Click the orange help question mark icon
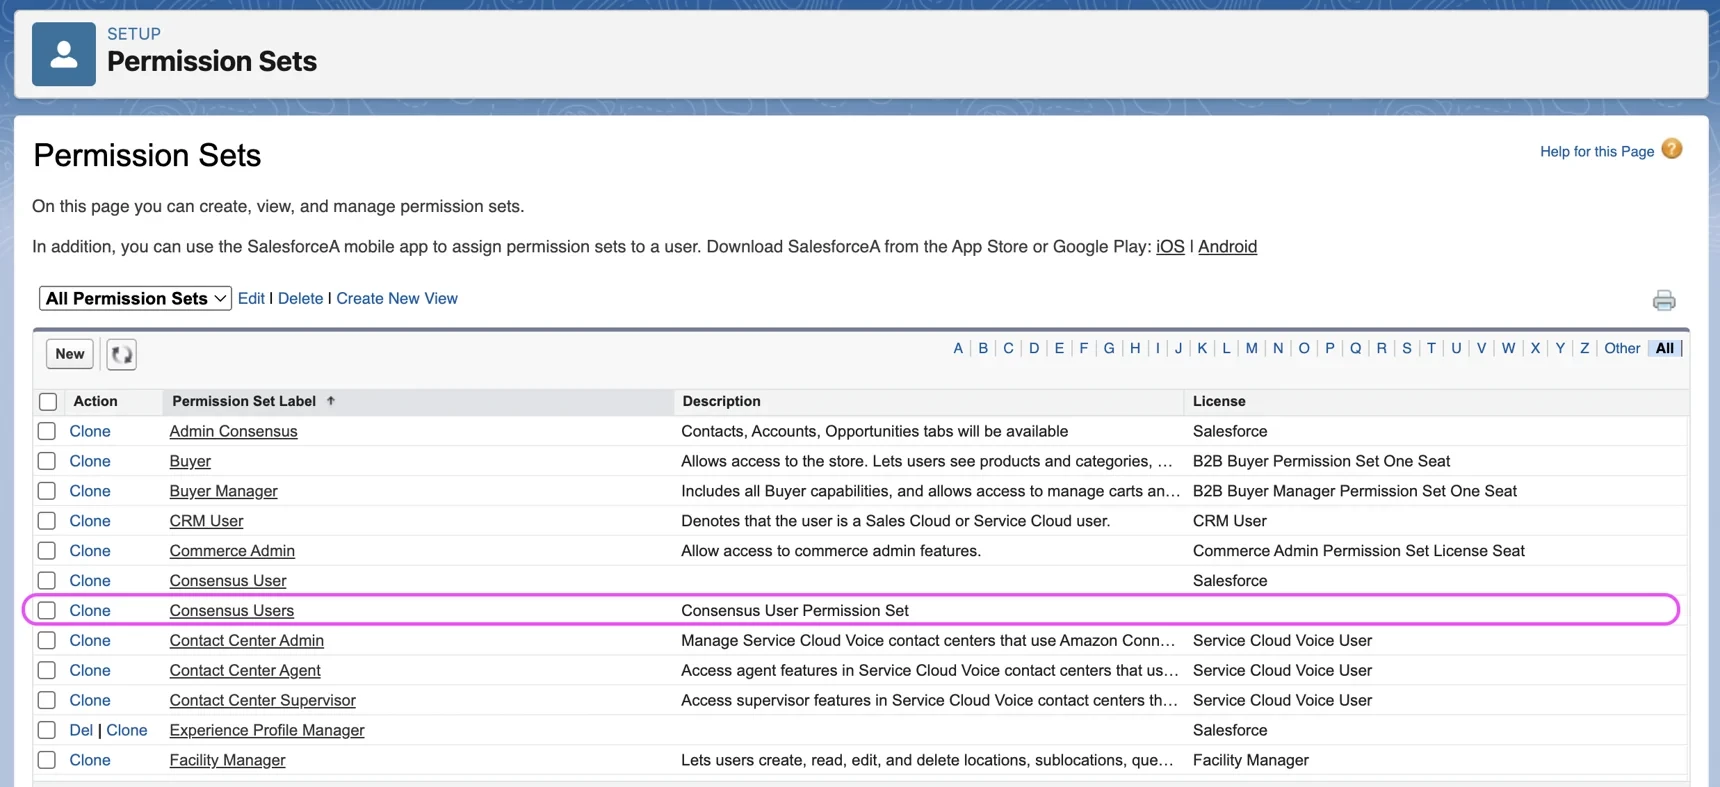This screenshot has height=787, width=1720. (1671, 150)
